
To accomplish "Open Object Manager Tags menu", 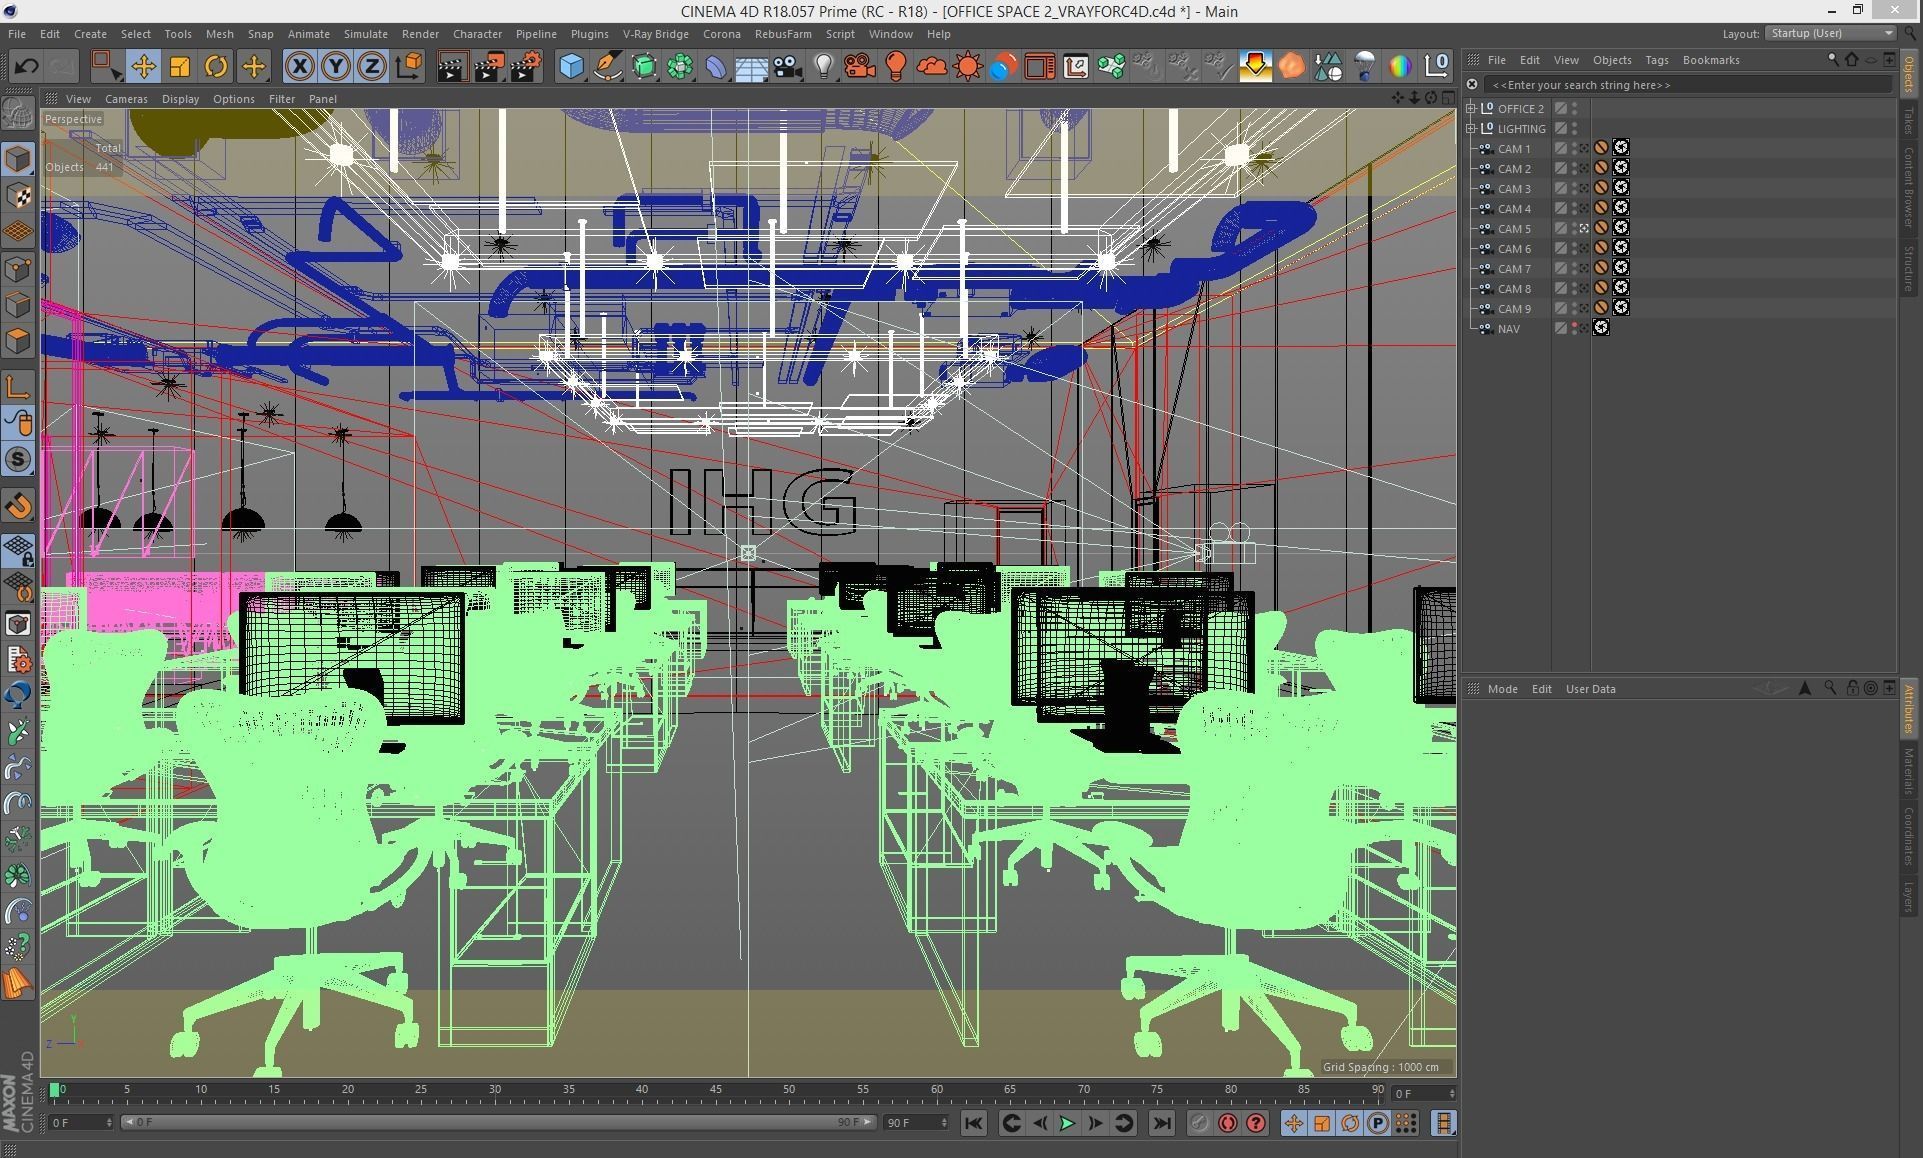I will (1656, 60).
